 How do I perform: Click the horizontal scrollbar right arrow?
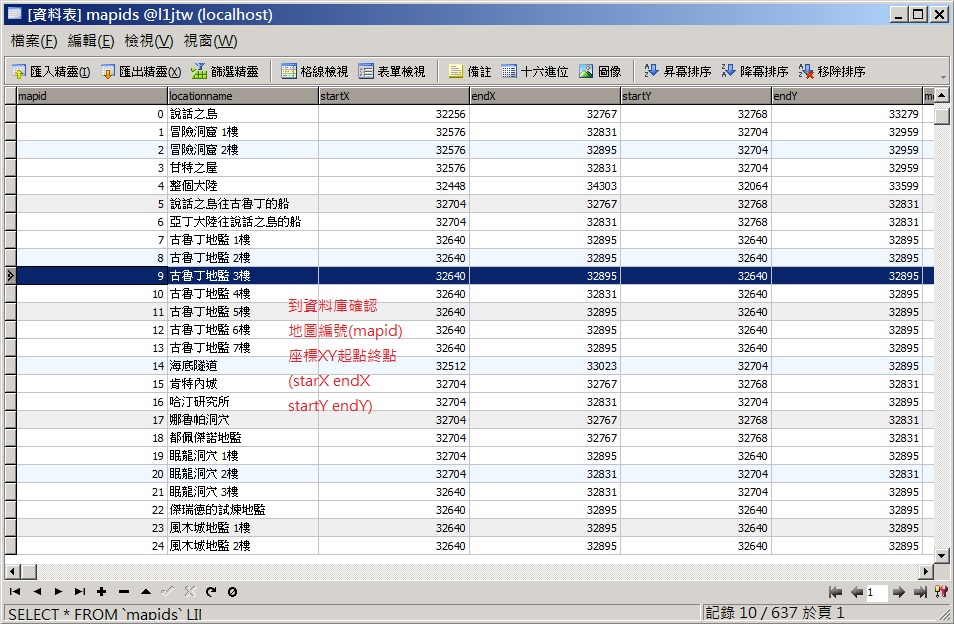point(926,571)
